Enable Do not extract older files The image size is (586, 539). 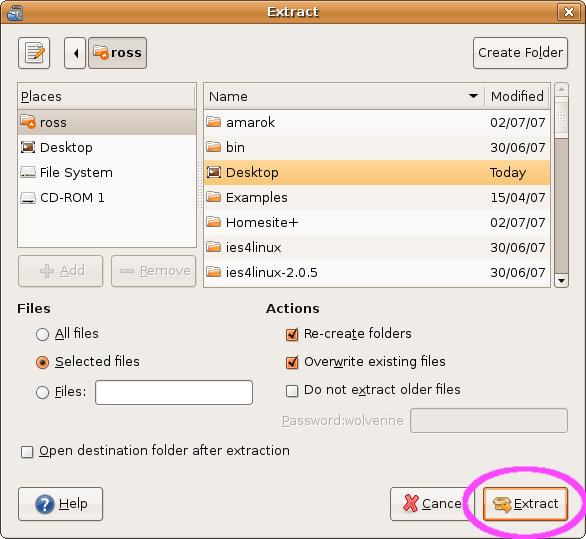292,391
